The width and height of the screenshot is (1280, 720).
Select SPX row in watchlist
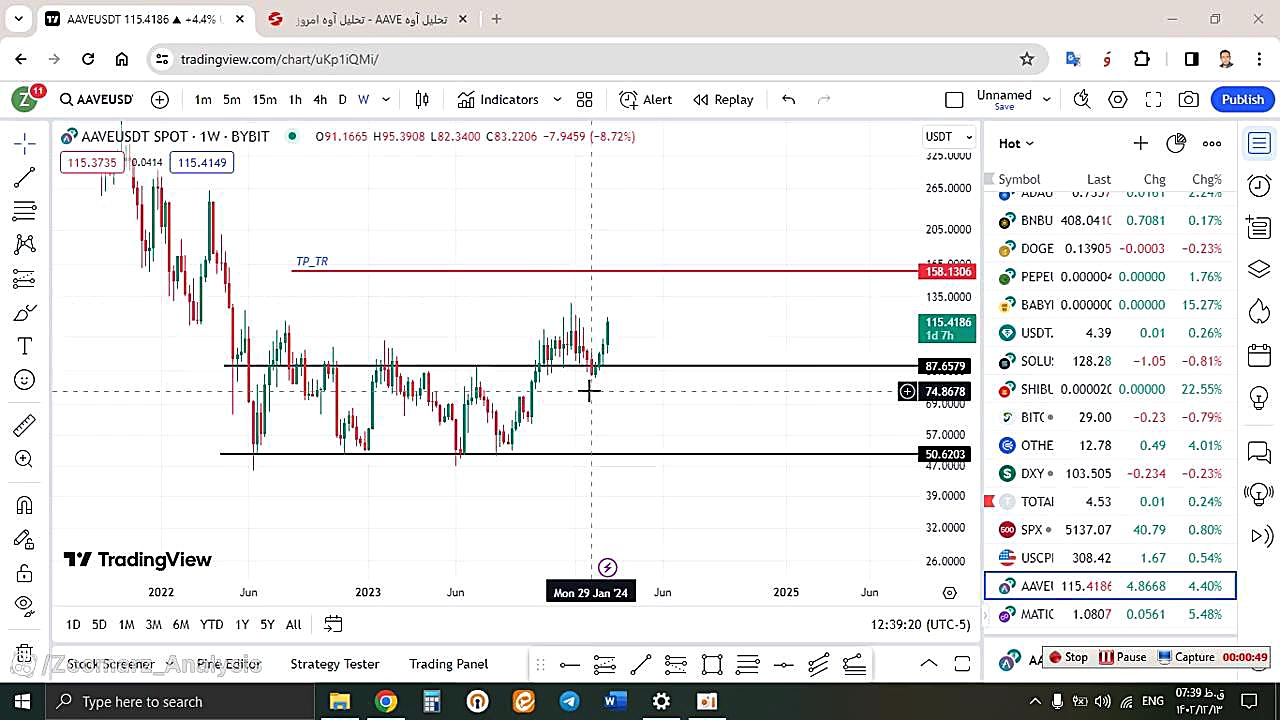1110,529
